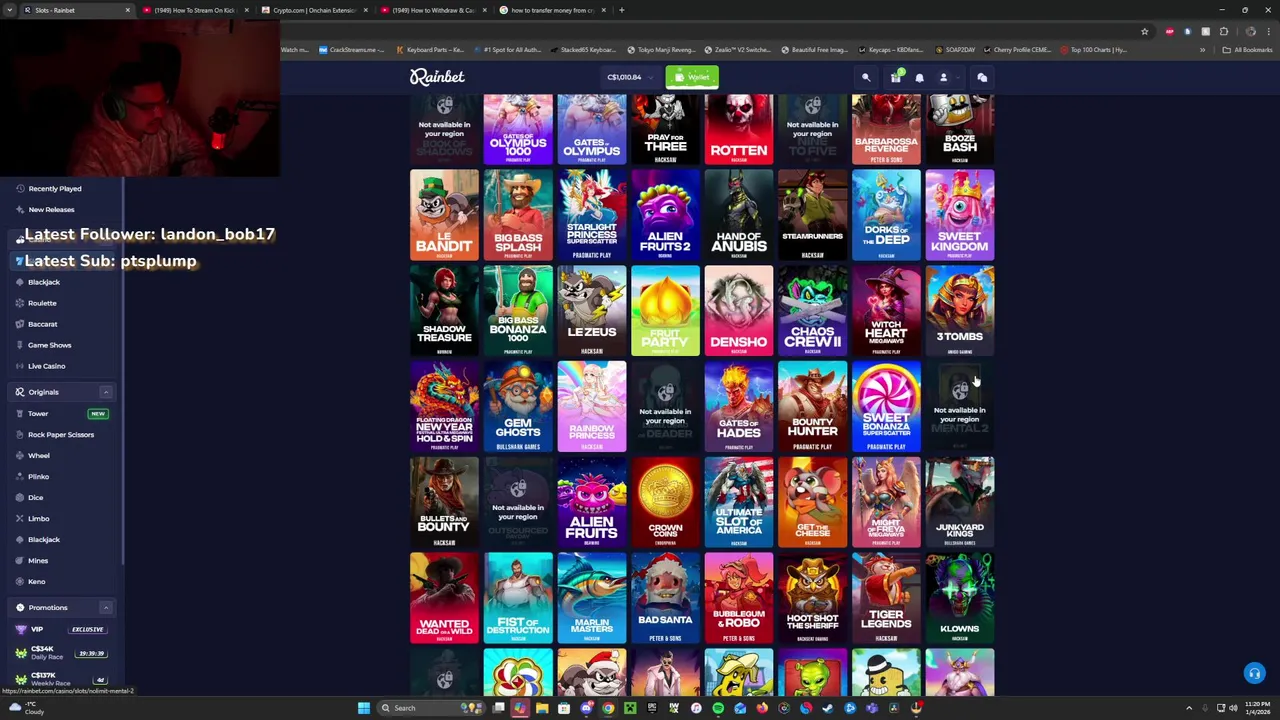Open Spotify from the taskbar
1280x720 pixels.
(718, 708)
